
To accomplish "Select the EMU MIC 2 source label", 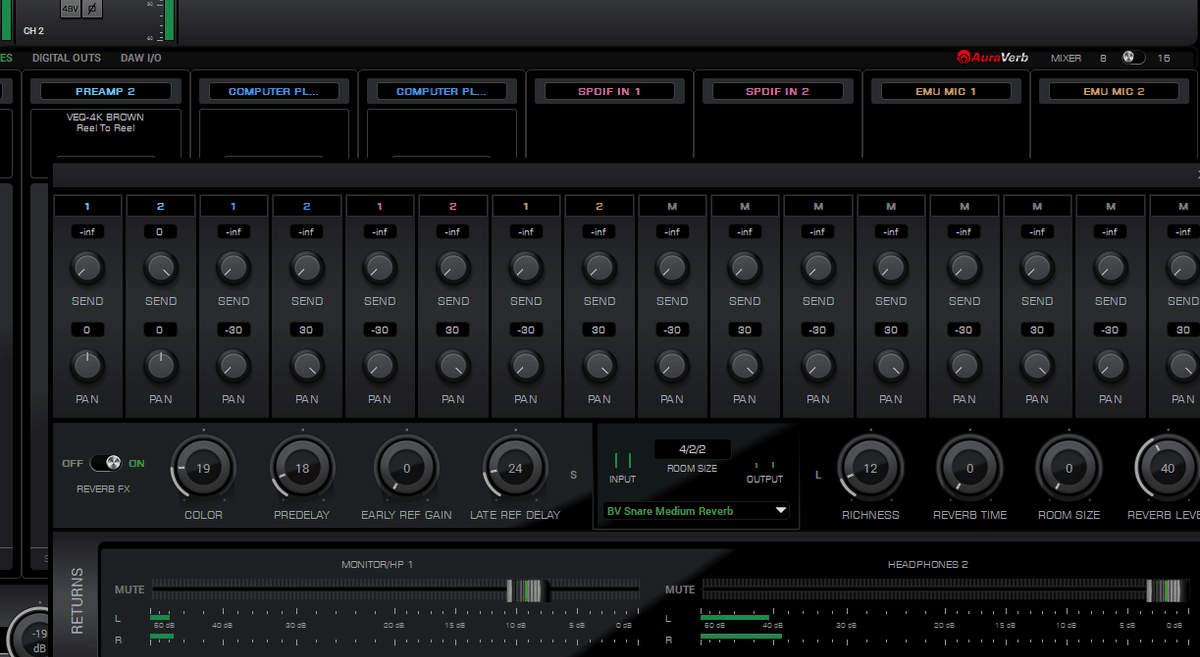I will [x=1113, y=91].
